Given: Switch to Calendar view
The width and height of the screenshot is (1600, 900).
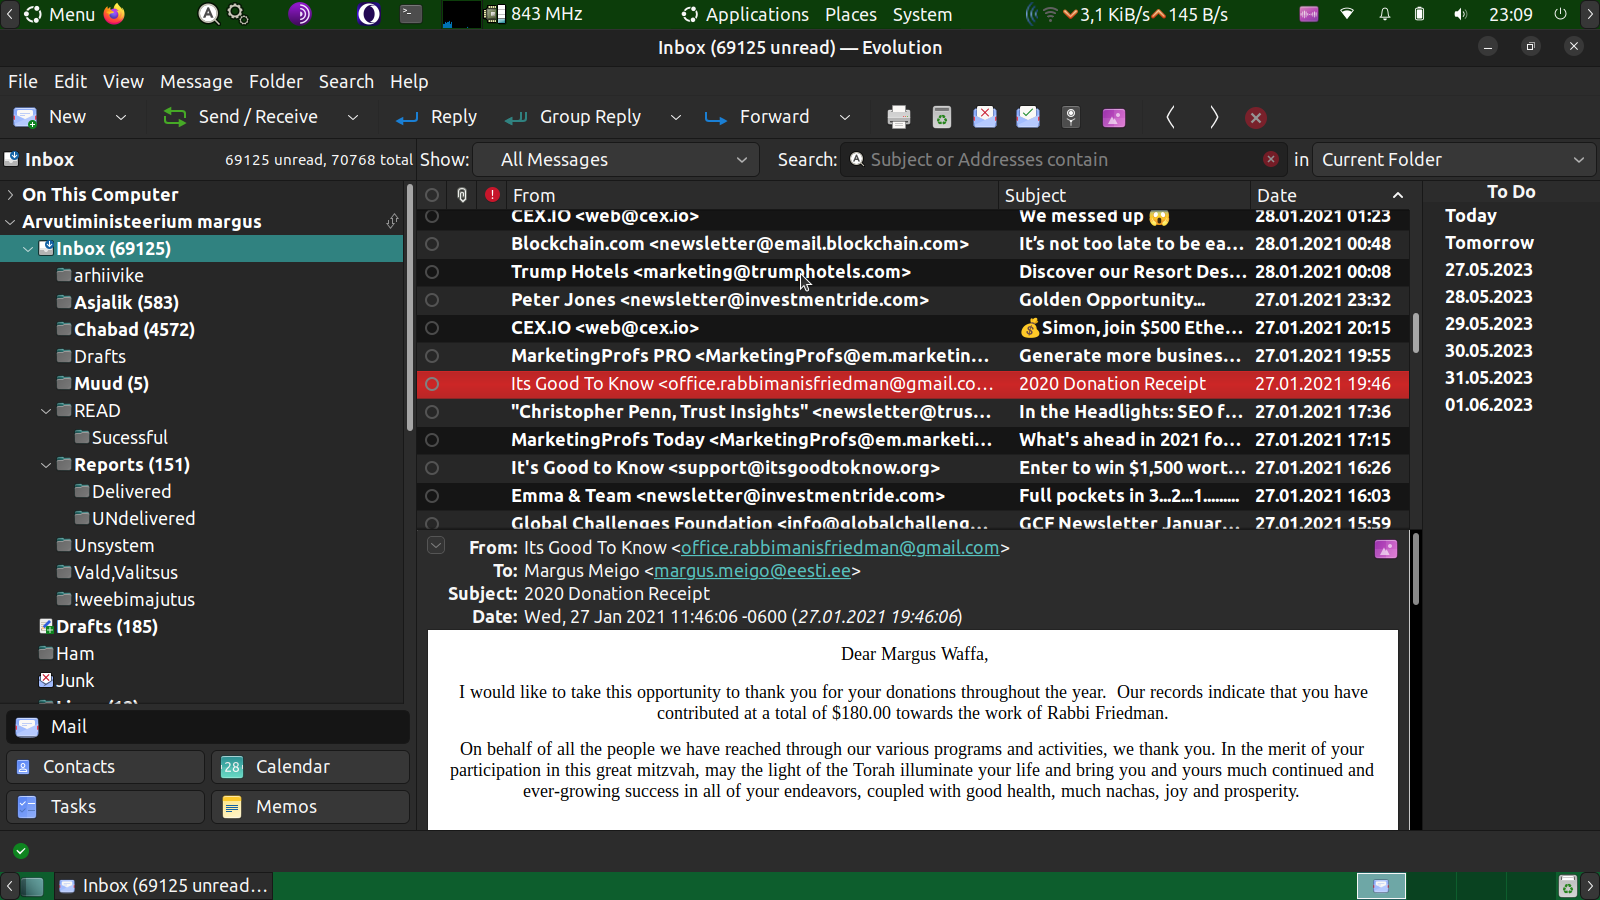Looking at the screenshot, I should point(310,767).
